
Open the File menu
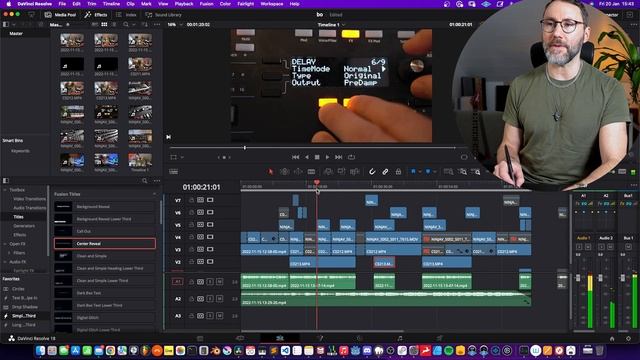[x=62, y=4]
